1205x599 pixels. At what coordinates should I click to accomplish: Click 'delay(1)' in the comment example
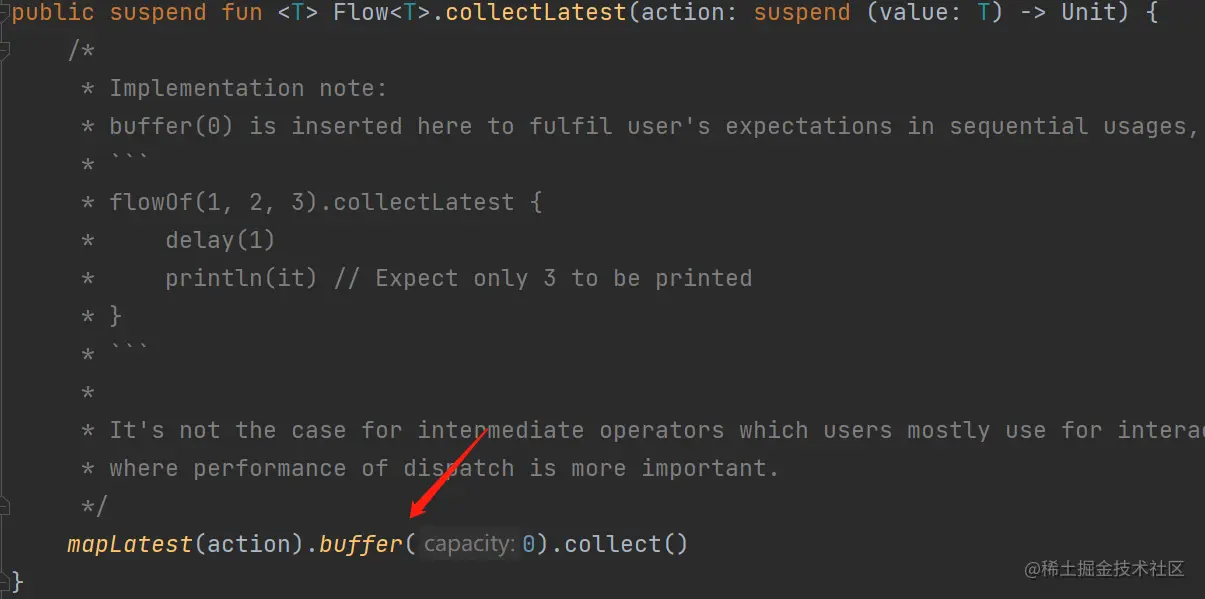click(x=220, y=240)
